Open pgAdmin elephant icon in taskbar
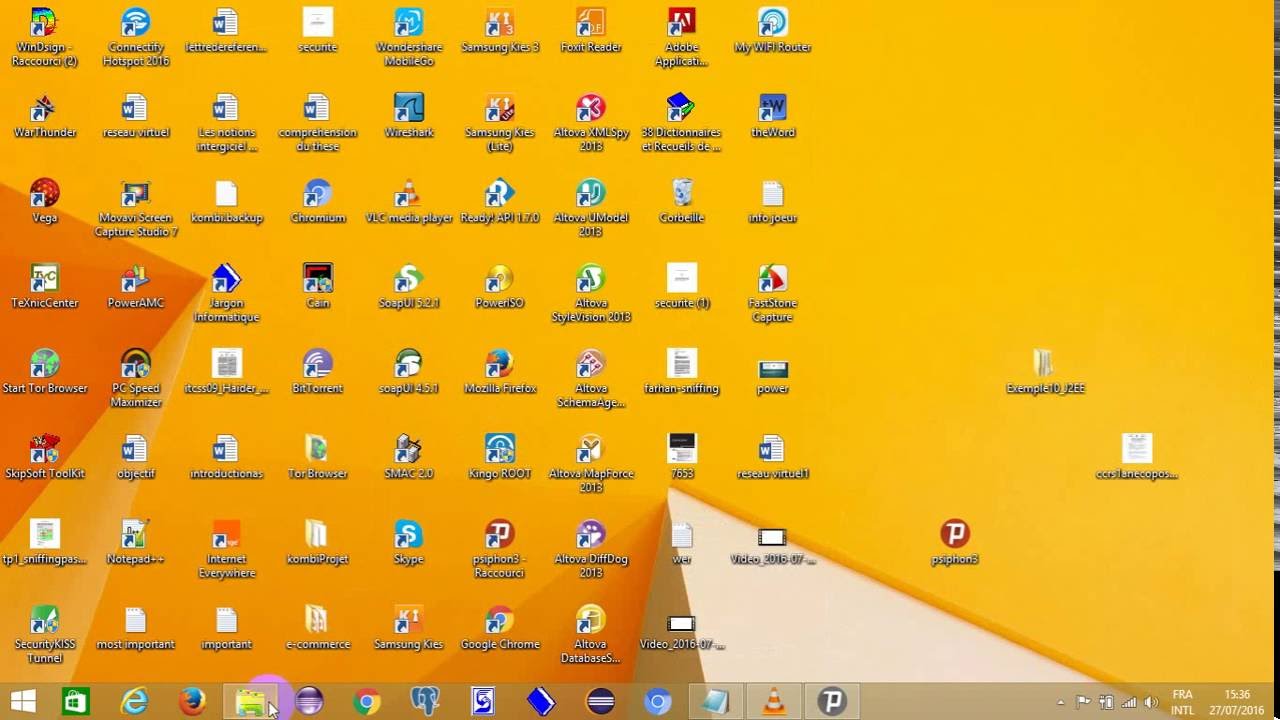The height and width of the screenshot is (720, 1280). point(425,702)
